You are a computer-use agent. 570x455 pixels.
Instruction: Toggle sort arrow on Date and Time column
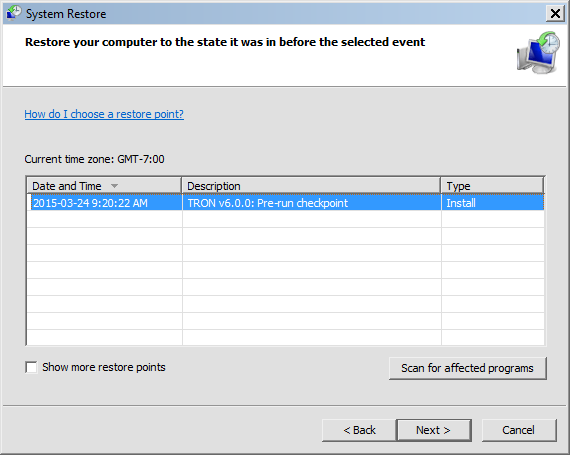pyautogui.click(x=115, y=186)
